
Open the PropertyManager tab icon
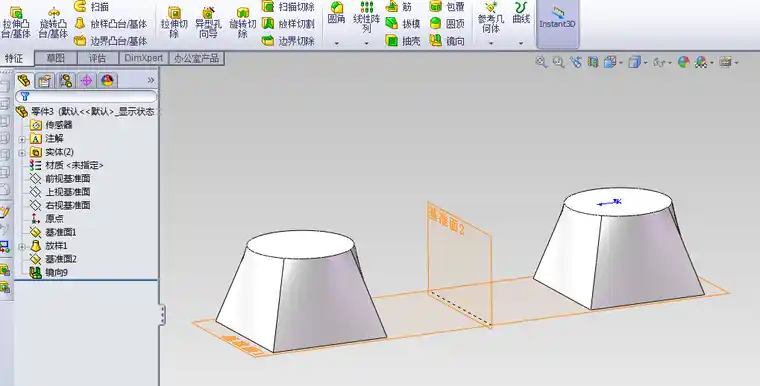coord(45,80)
